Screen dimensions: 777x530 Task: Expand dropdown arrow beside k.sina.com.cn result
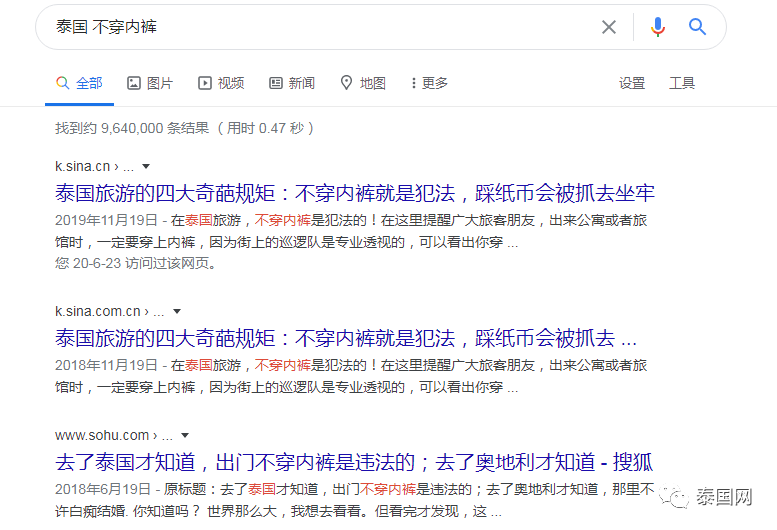177,311
